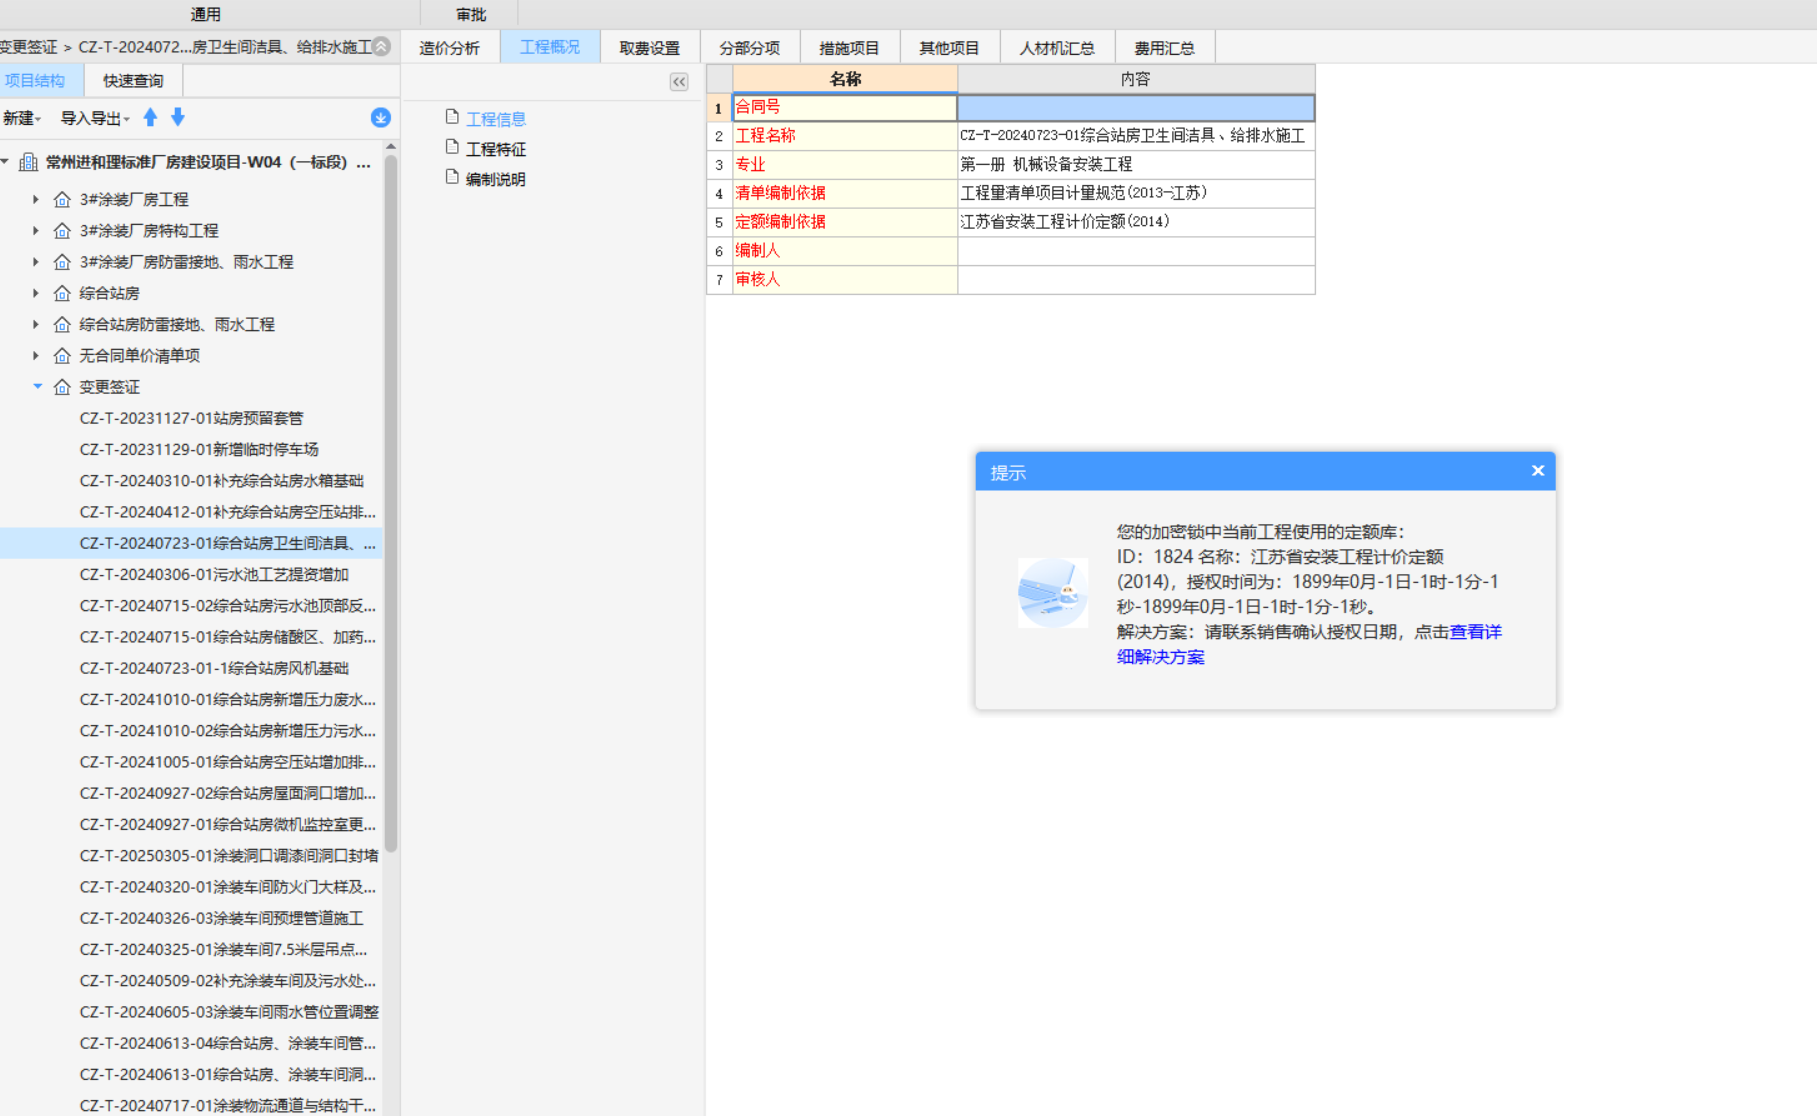Click the 通用 top menu
The width and height of the screenshot is (1817, 1116).
pos(206,14)
